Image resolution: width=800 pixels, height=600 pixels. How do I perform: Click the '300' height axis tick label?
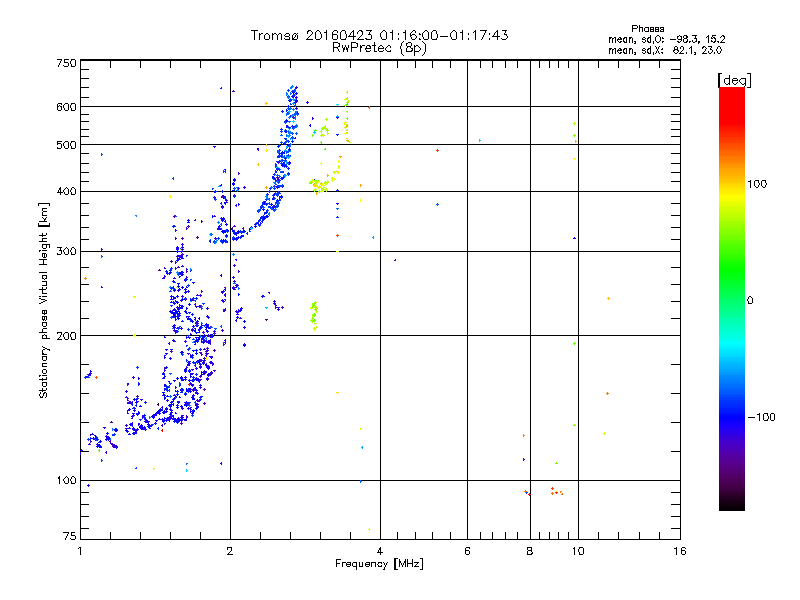66,251
